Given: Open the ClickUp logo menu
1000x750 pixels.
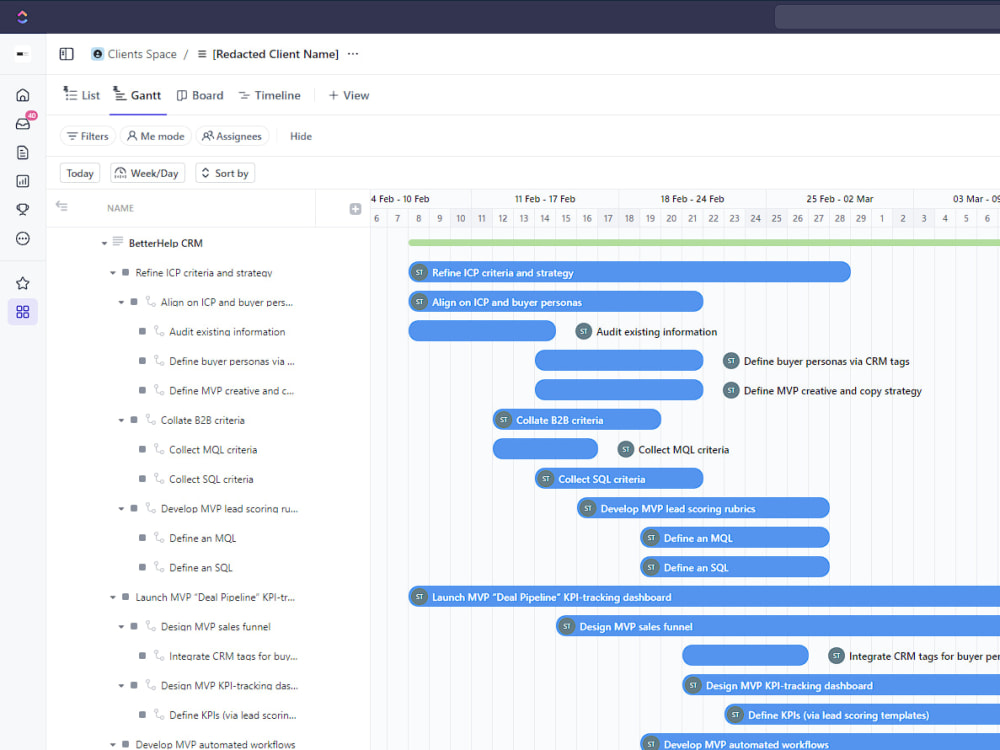Looking at the screenshot, I should tap(22, 17).
